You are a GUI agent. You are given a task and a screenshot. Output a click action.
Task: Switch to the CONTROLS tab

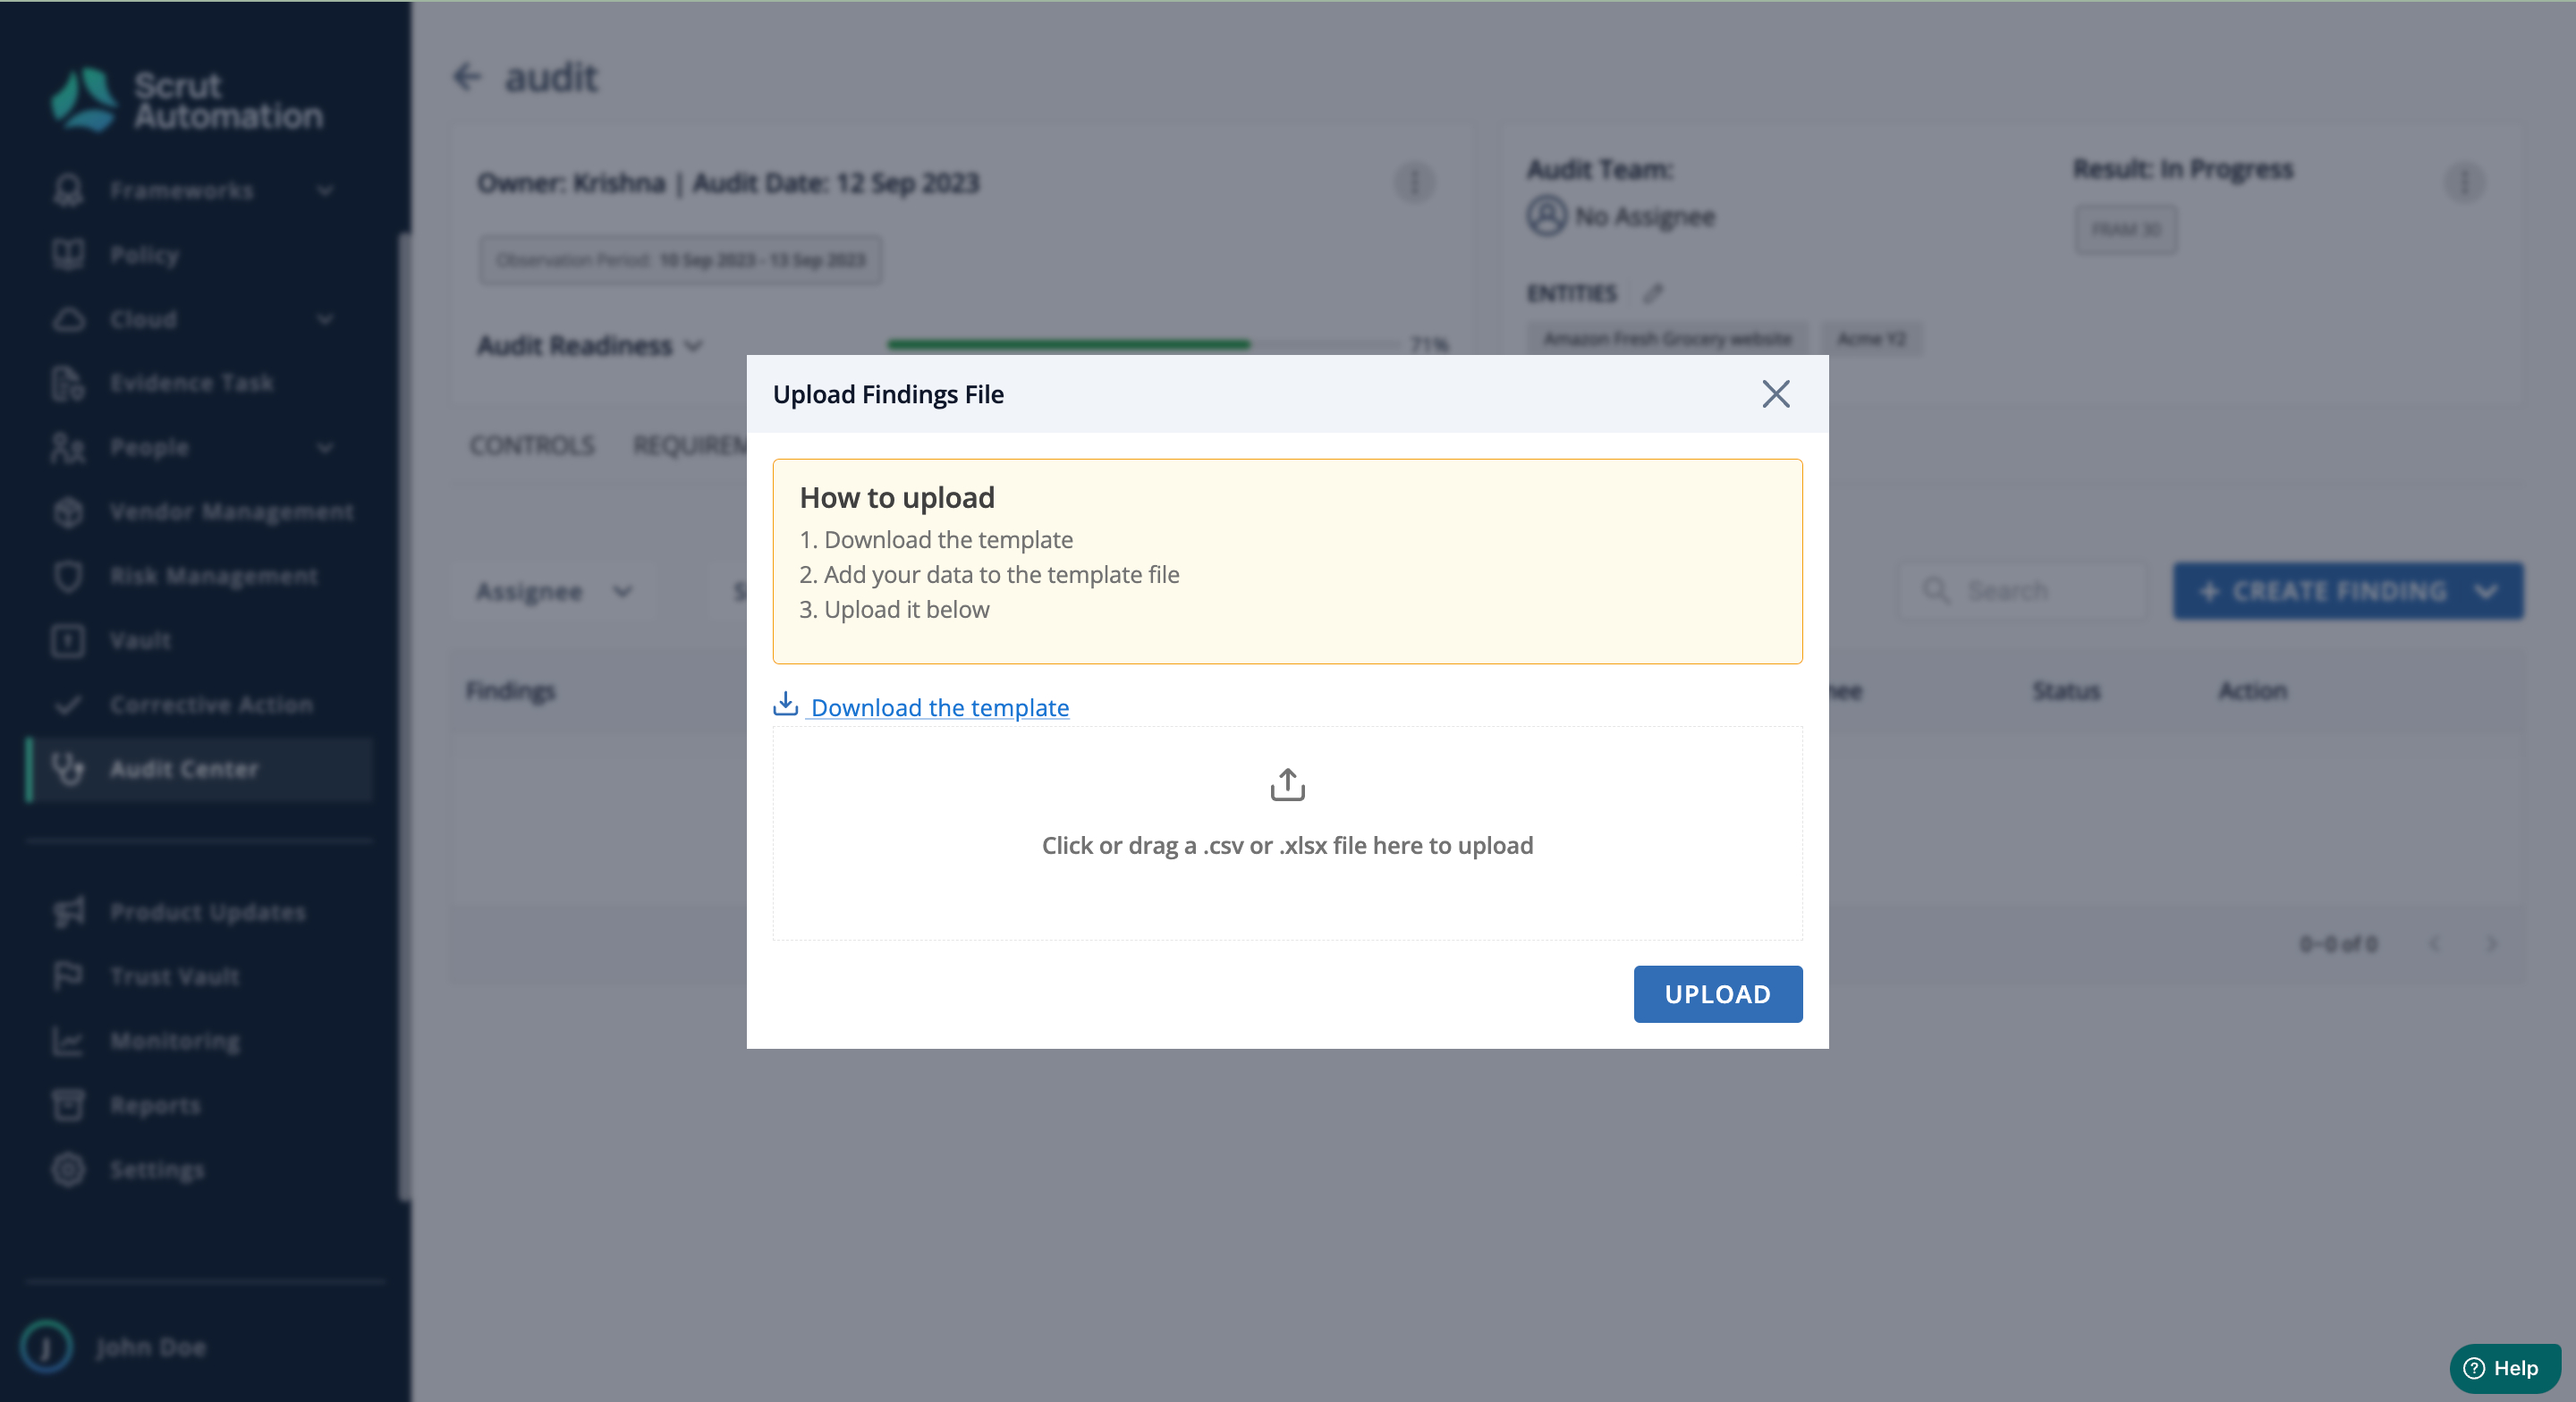[532, 445]
